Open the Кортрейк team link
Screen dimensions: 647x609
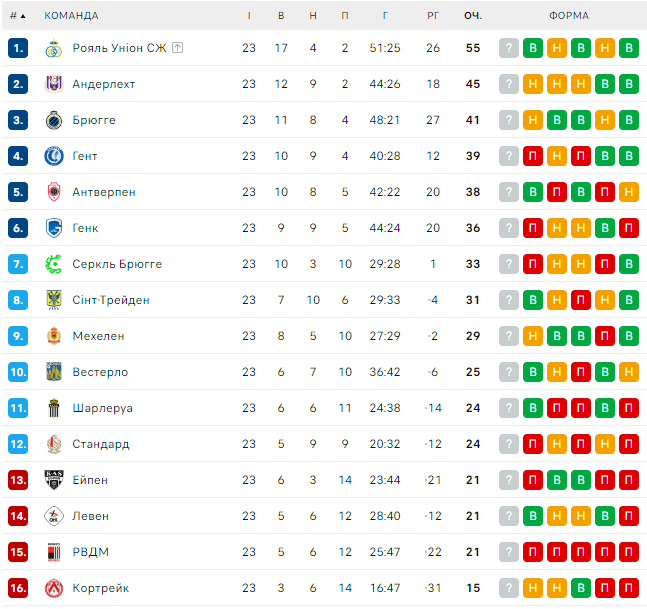click(100, 588)
